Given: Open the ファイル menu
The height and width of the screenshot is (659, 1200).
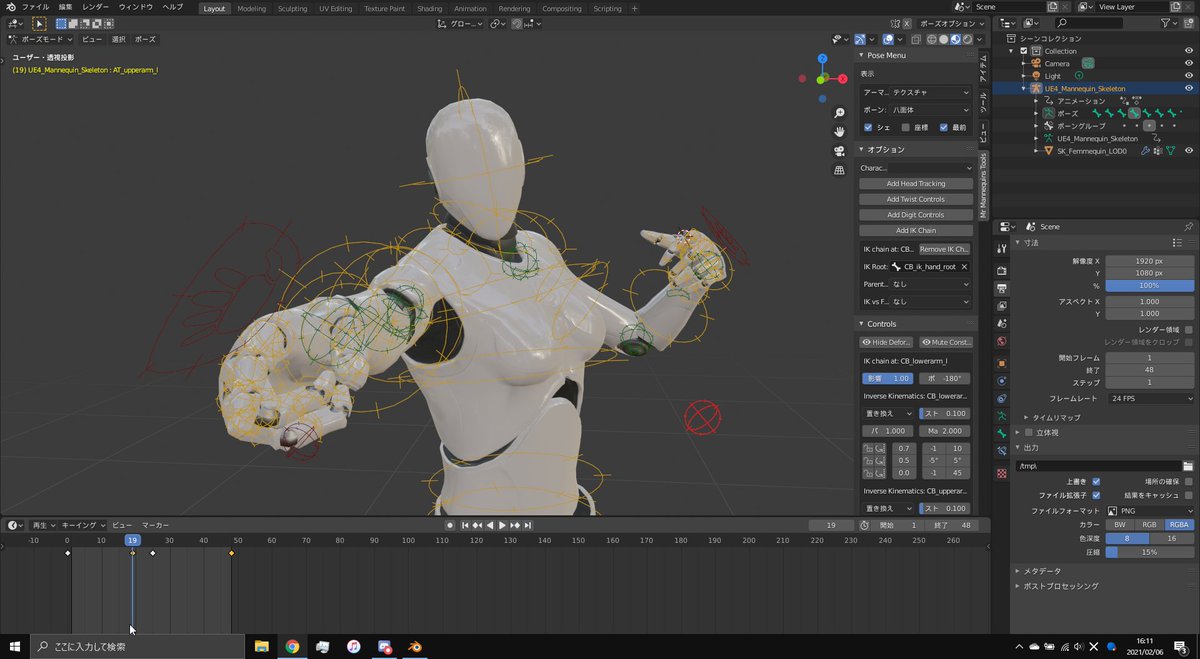Looking at the screenshot, I should point(35,7).
